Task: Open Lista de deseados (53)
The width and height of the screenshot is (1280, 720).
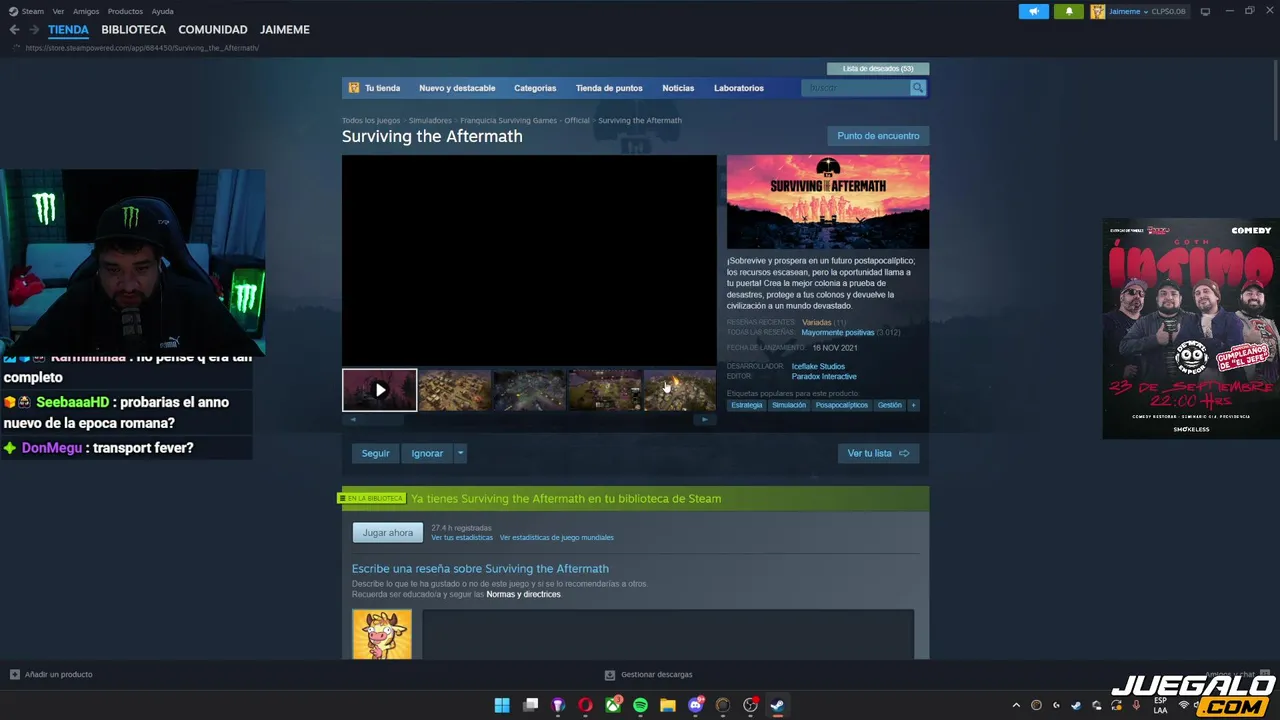Action: tap(878, 69)
